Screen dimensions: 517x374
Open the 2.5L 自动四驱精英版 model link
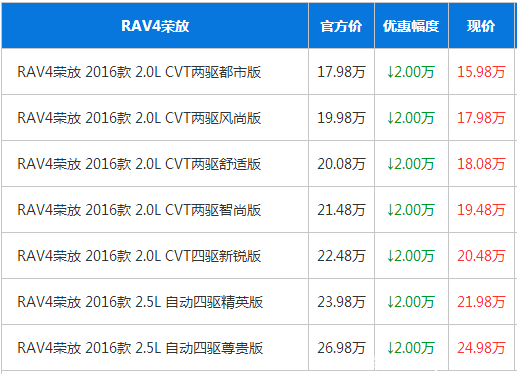click(x=140, y=302)
